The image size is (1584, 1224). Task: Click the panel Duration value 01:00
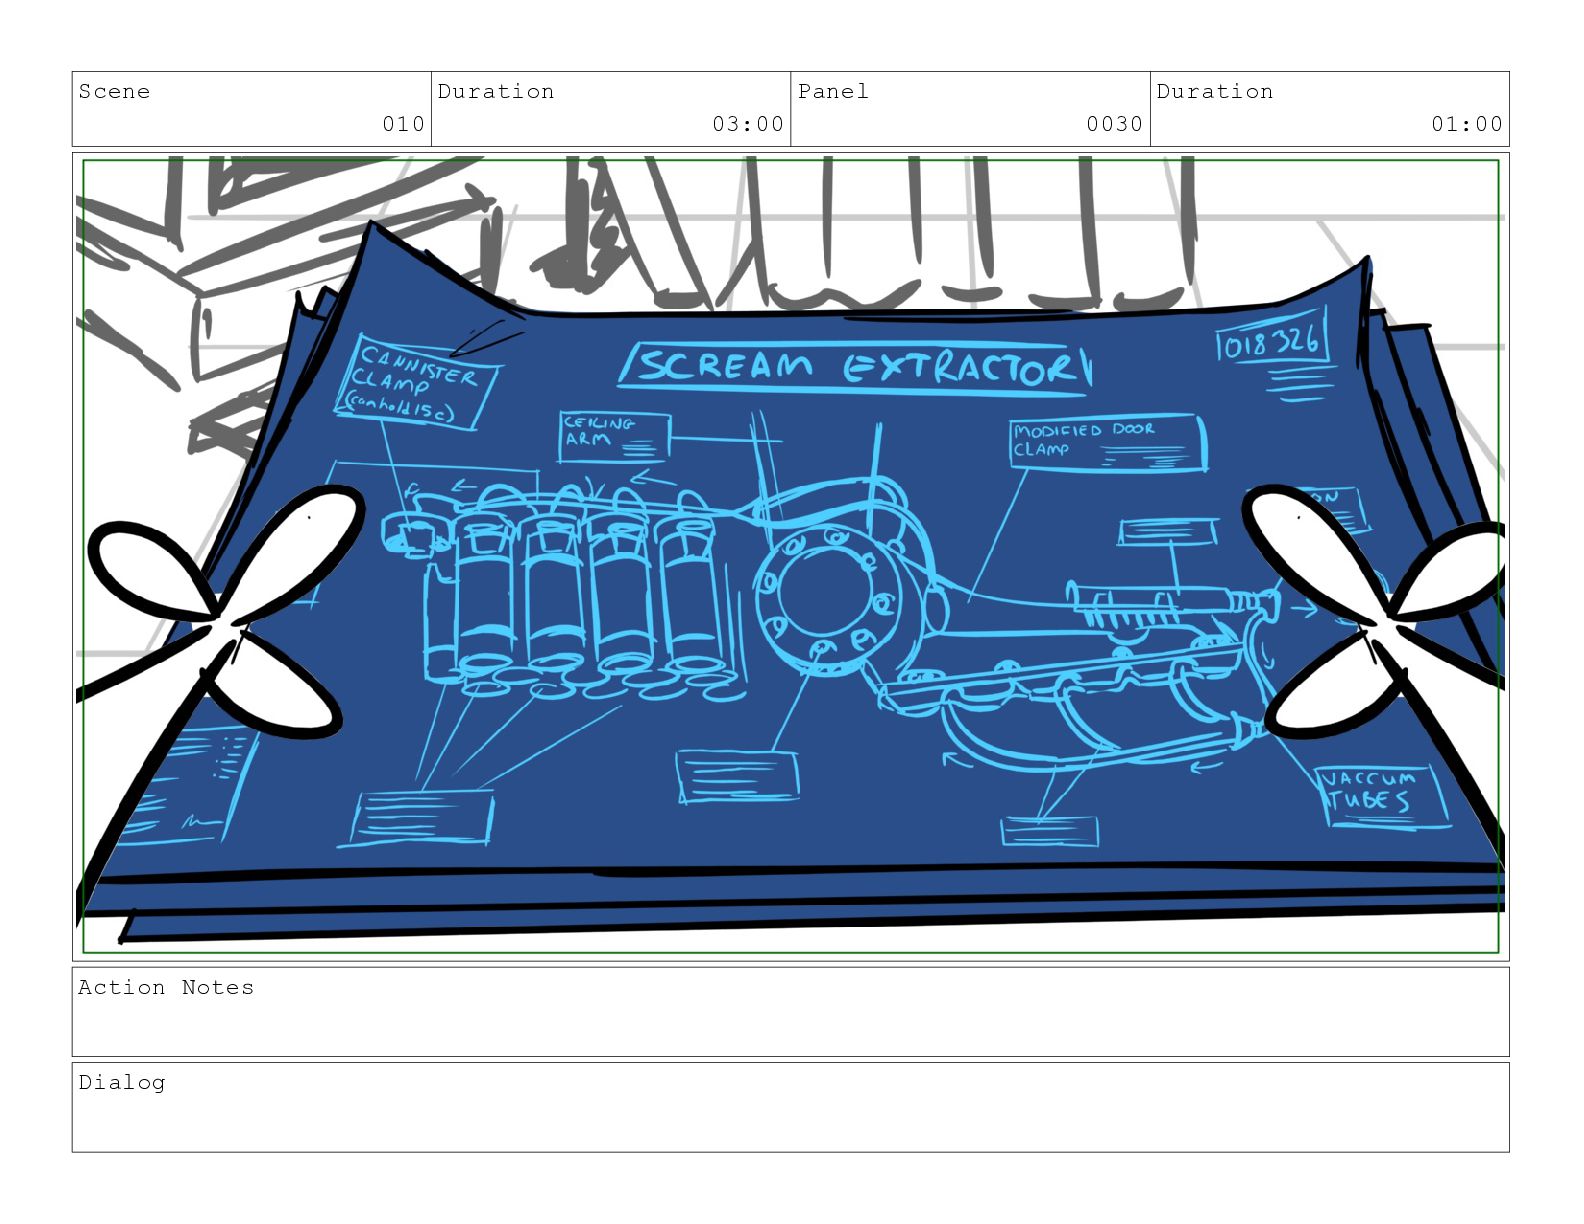coord(1466,124)
